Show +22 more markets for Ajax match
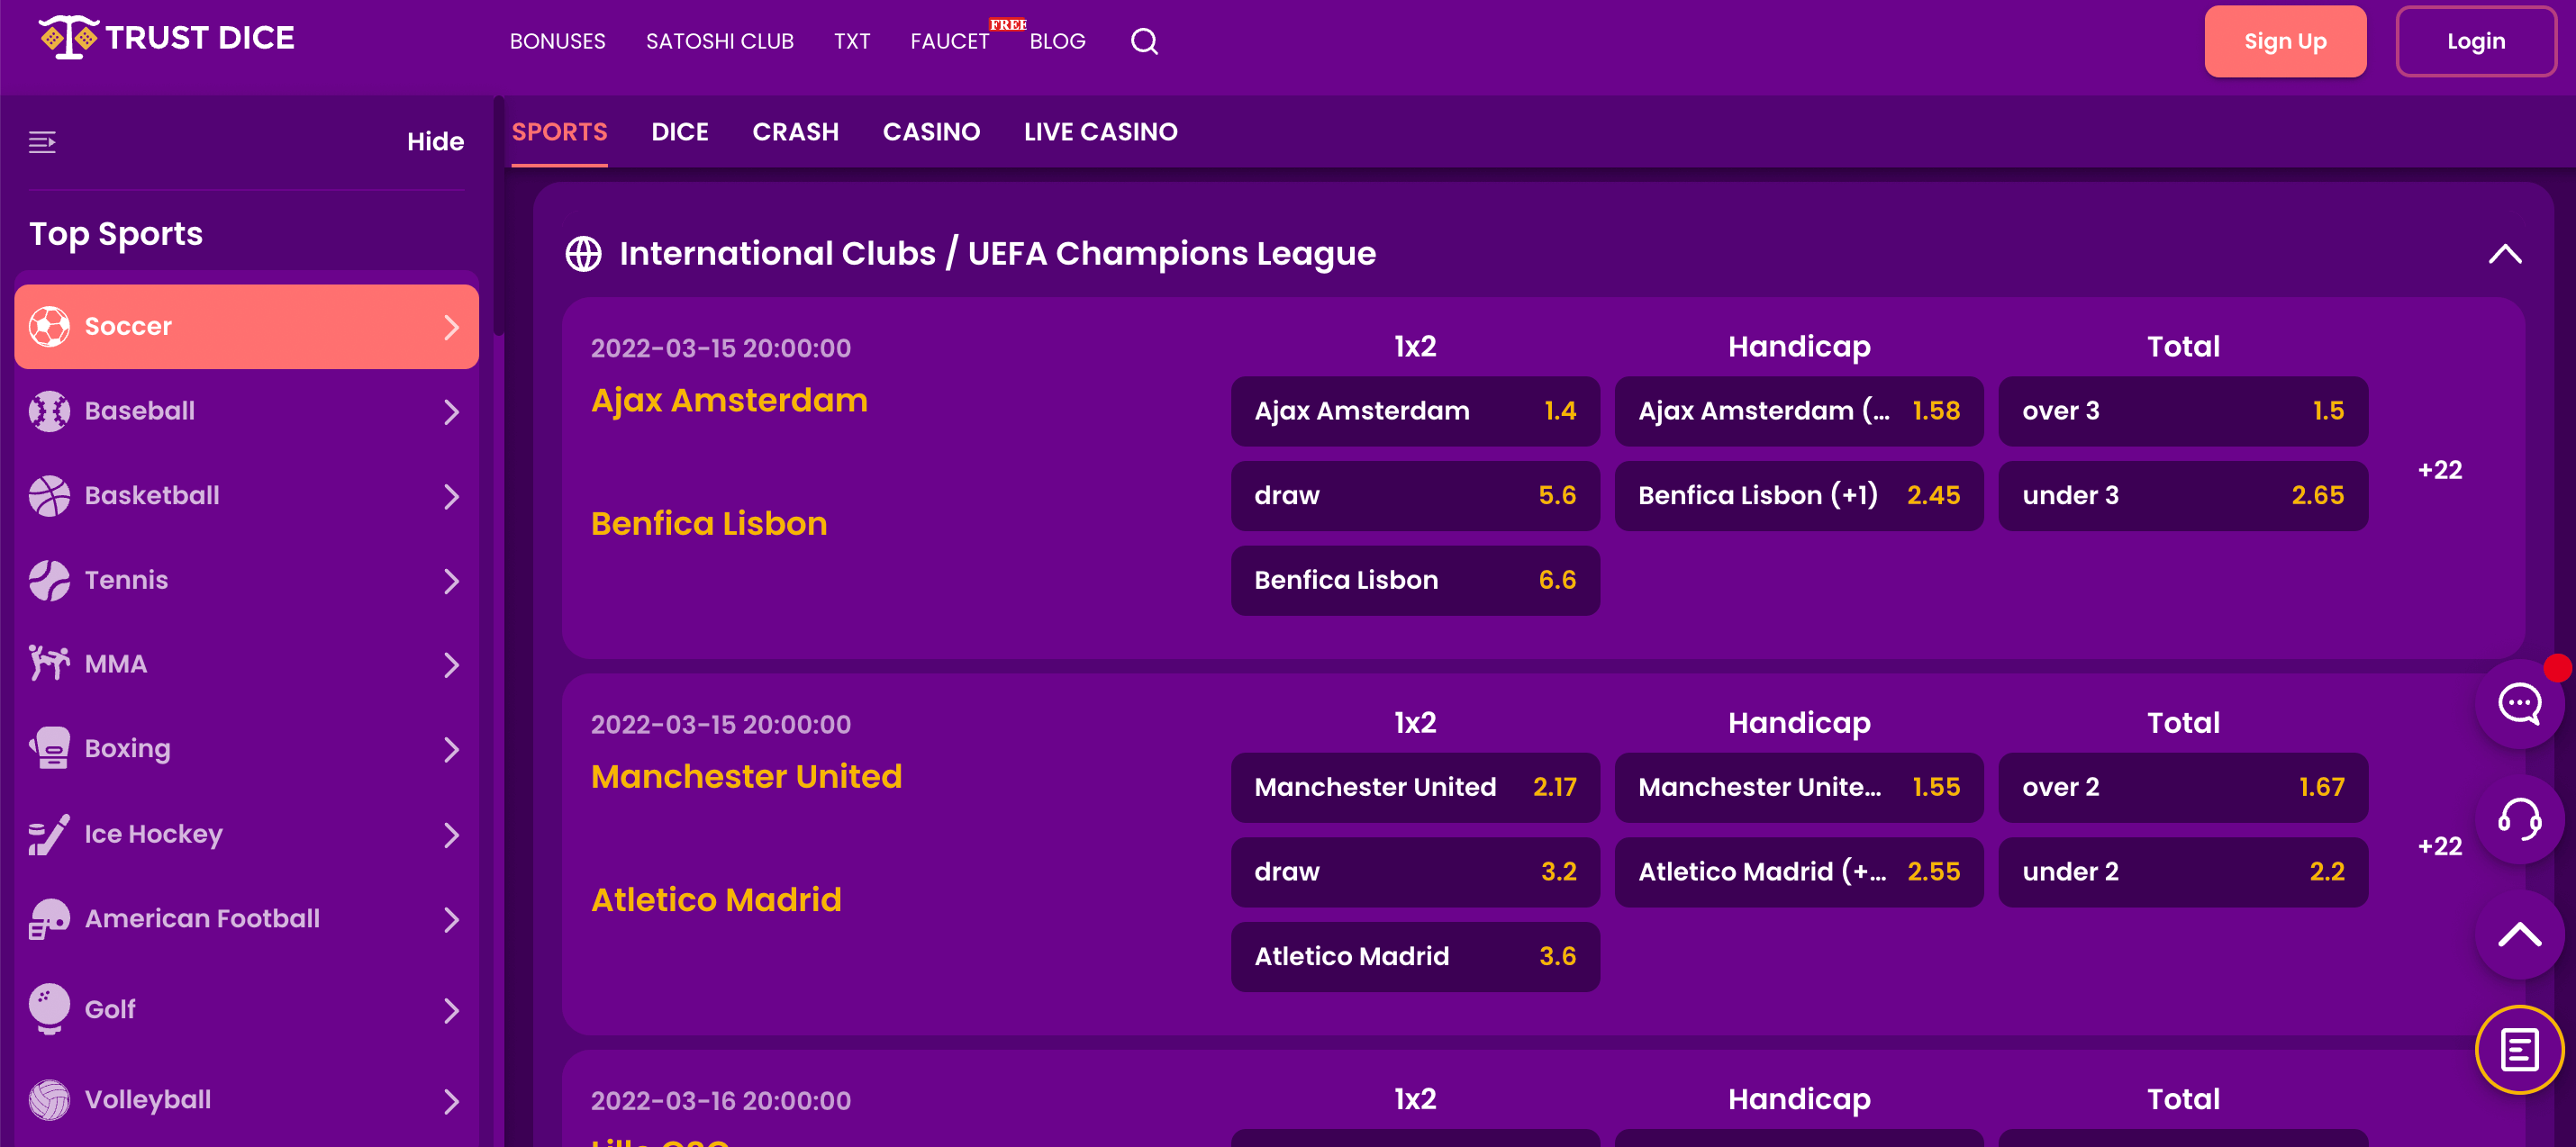The image size is (2576, 1147). (x=2439, y=470)
